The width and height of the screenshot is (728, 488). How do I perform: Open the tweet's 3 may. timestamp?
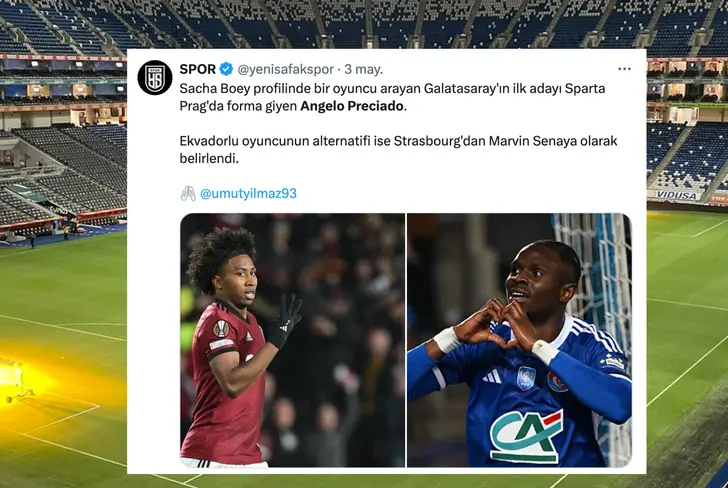tap(364, 69)
